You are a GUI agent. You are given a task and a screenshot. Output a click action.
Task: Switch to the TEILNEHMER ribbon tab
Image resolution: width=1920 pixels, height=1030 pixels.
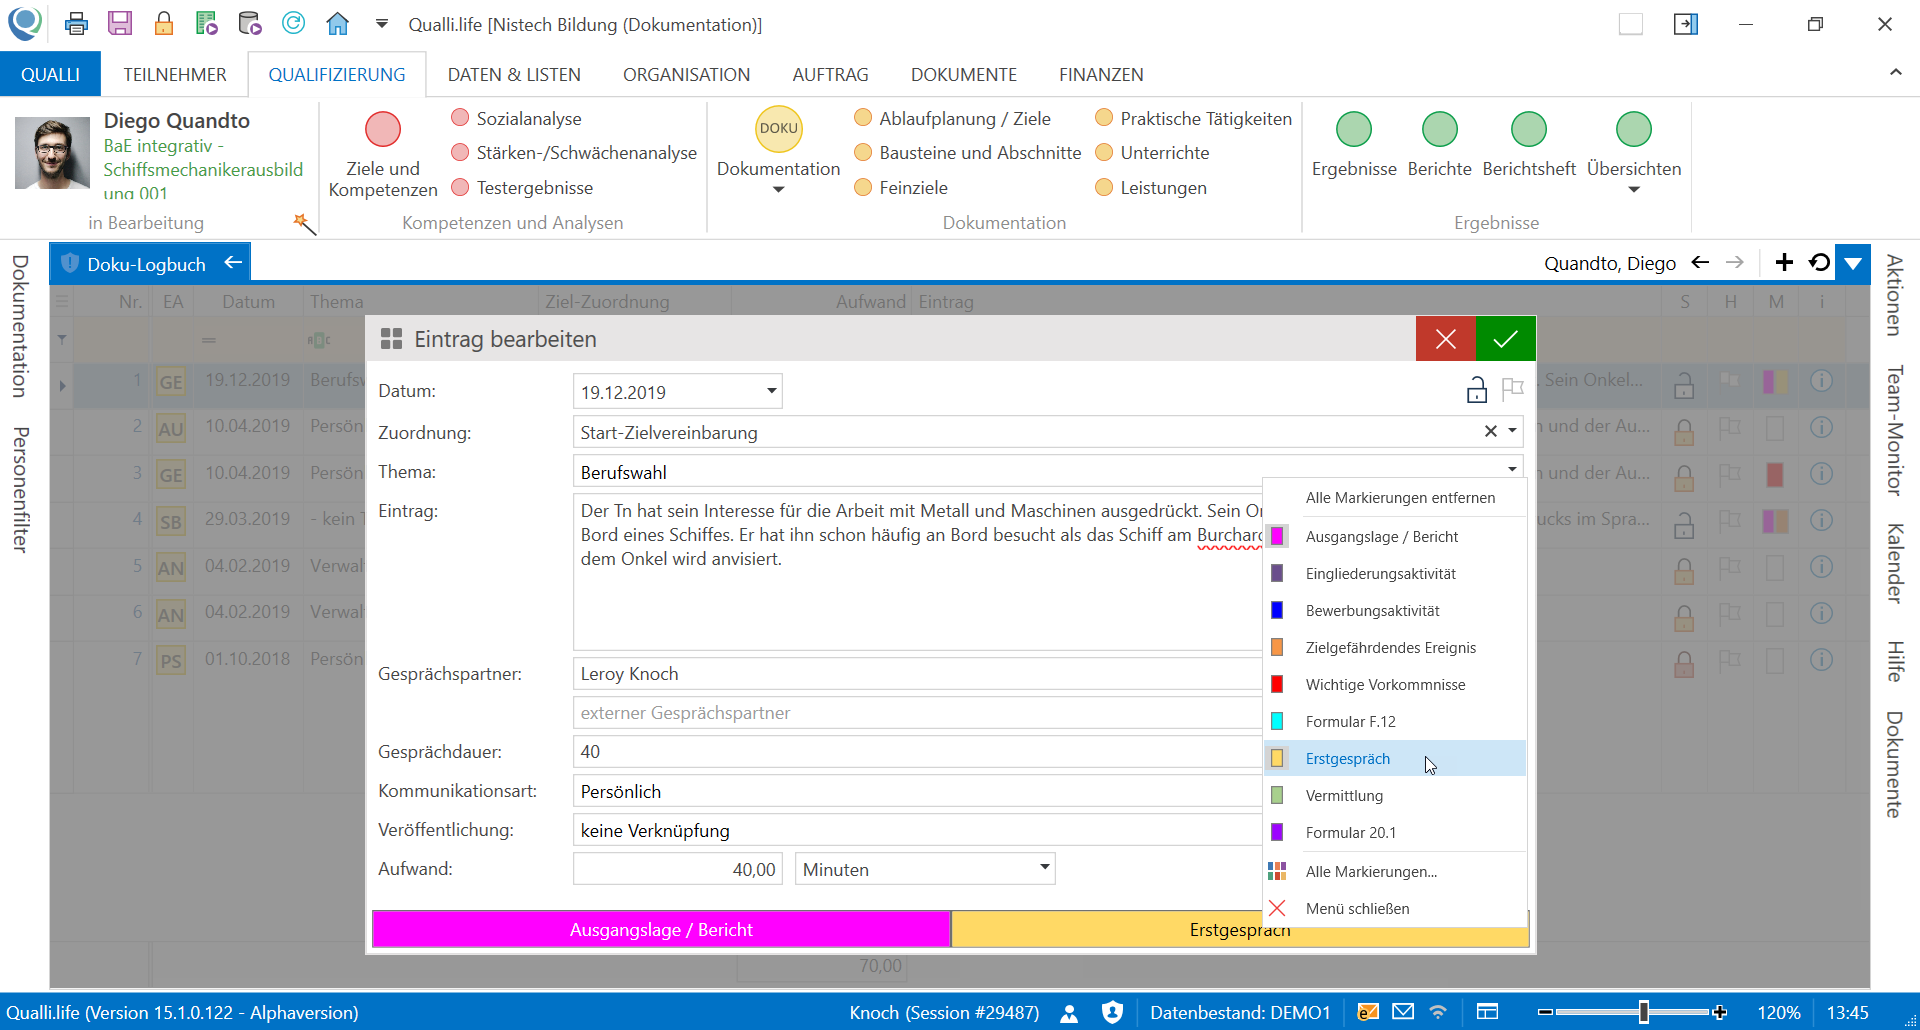175,74
